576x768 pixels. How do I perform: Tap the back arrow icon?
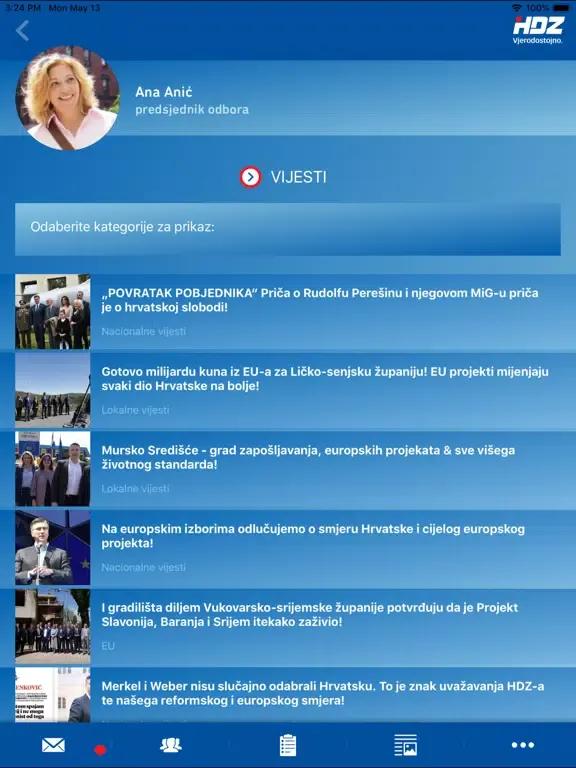point(23,31)
